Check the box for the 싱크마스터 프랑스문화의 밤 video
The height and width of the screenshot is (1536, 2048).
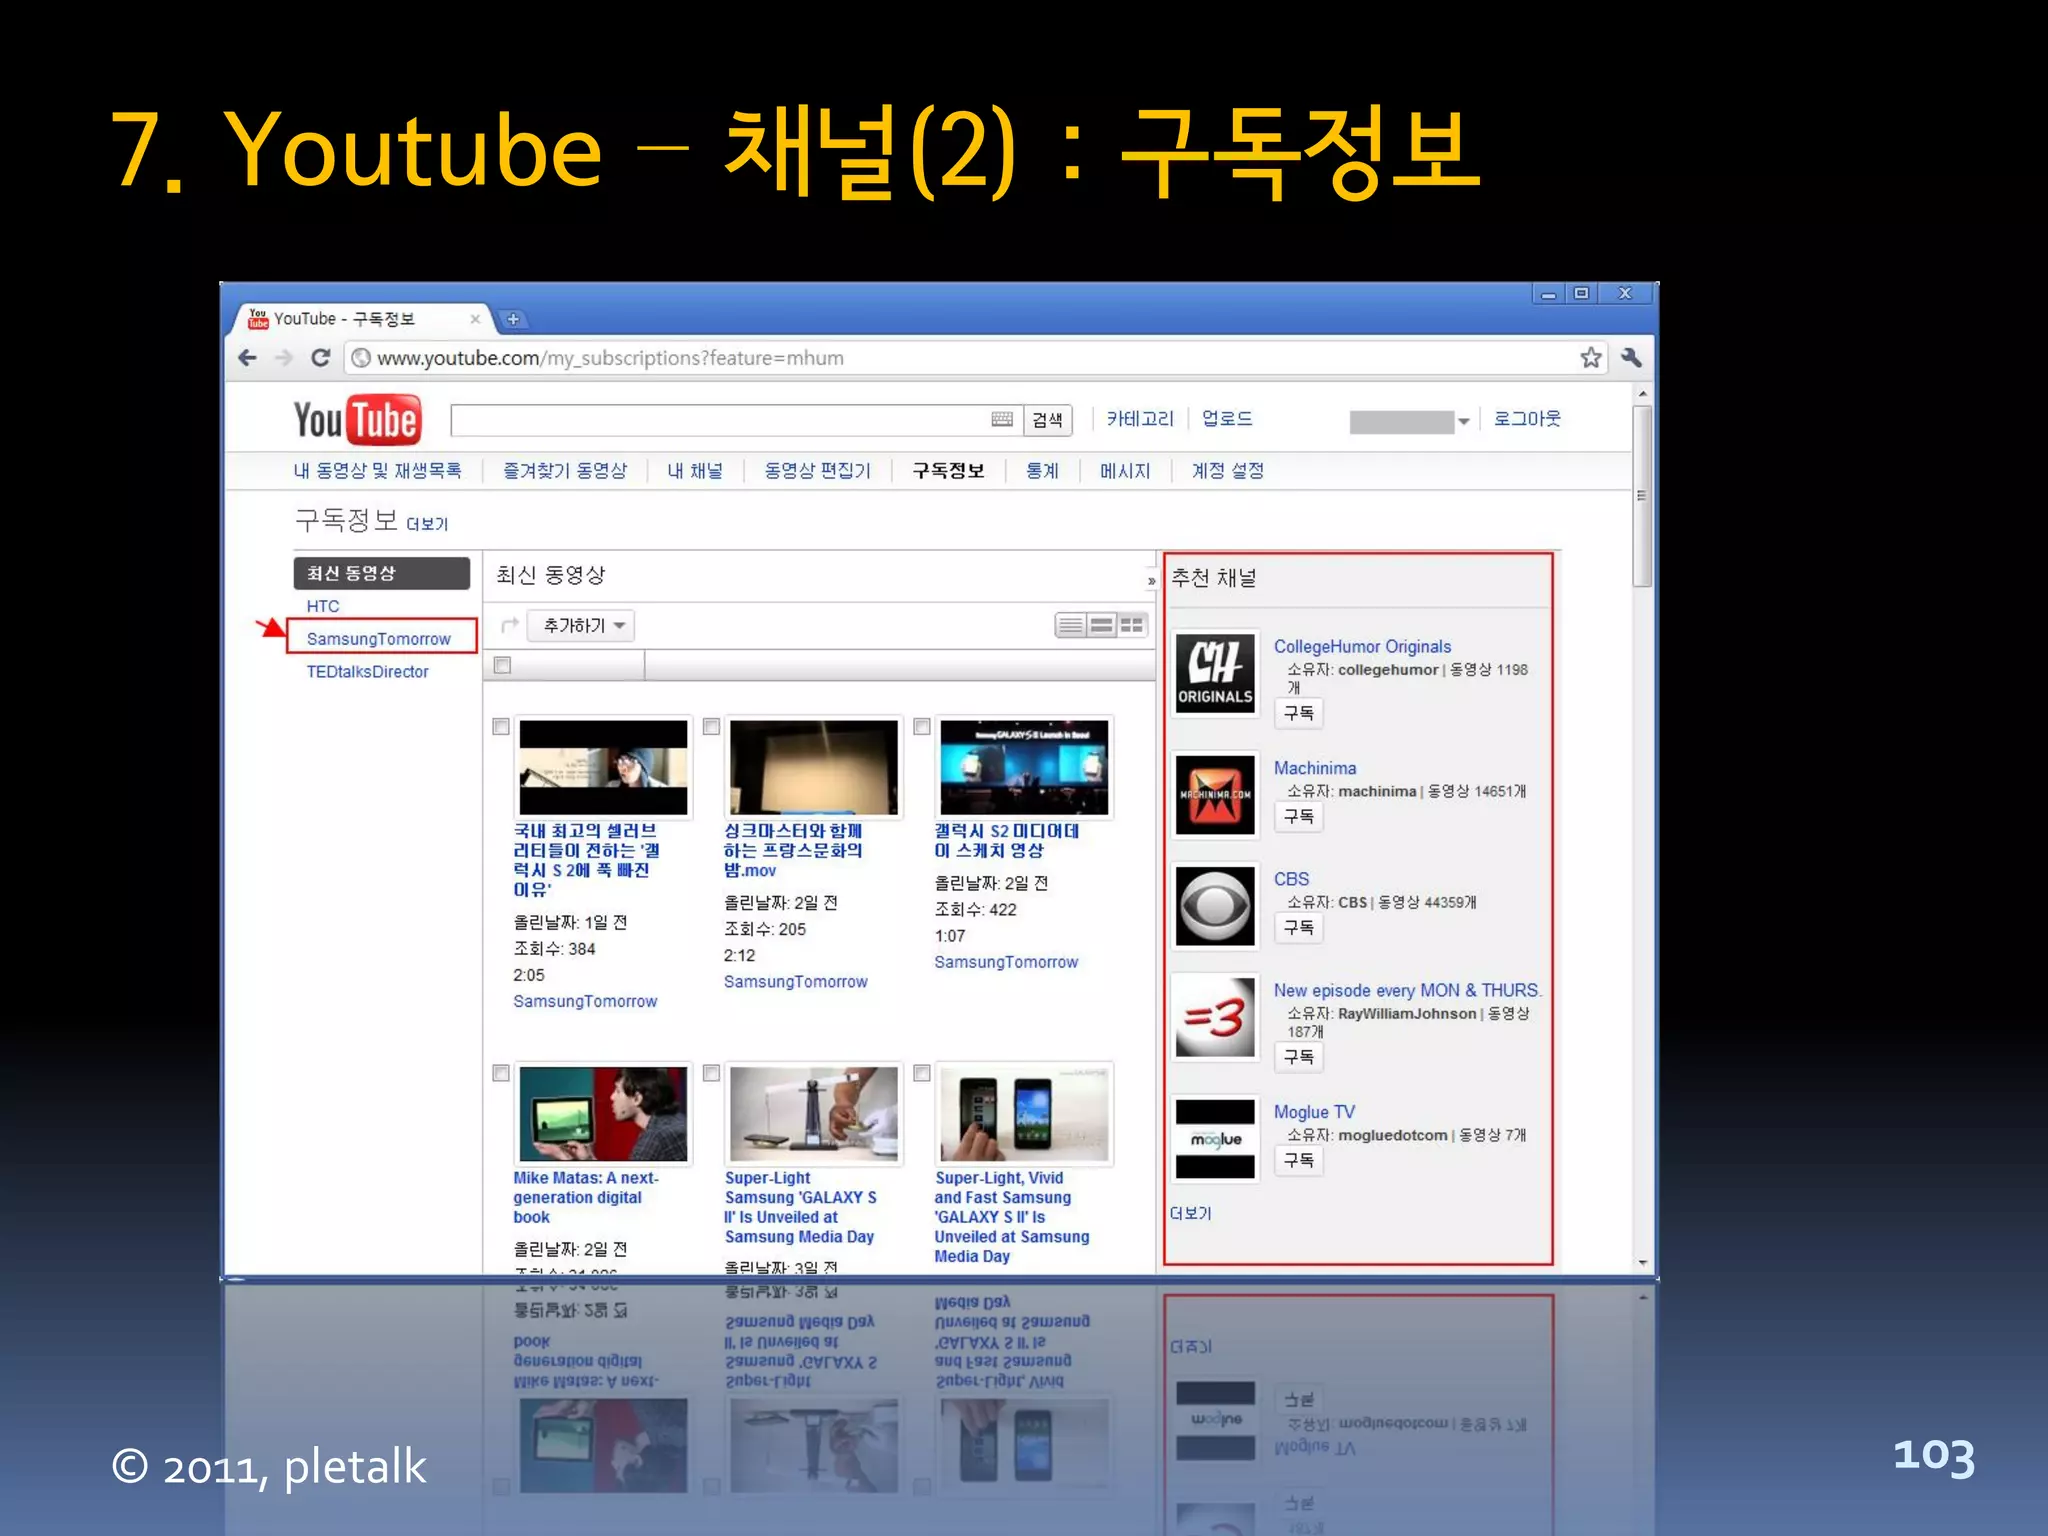pyautogui.click(x=711, y=726)
